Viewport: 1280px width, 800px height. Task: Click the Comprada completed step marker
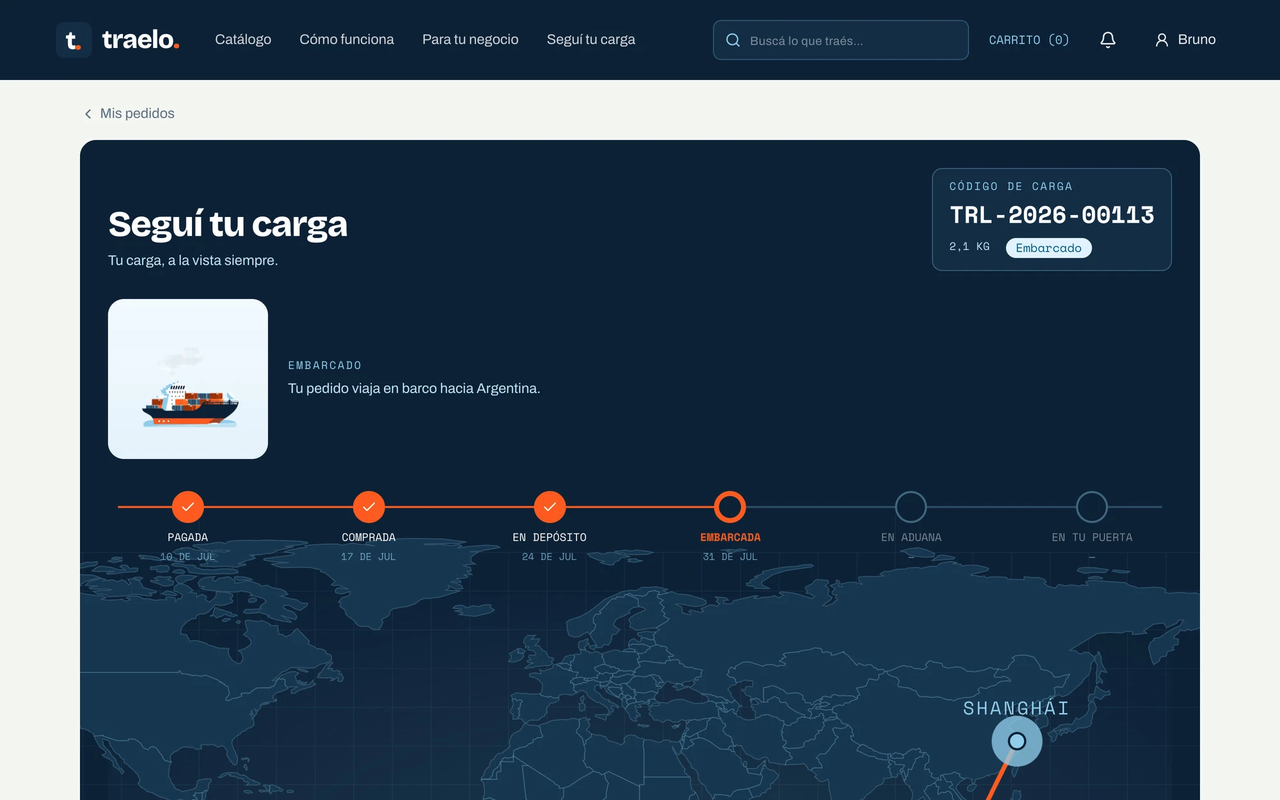point(369,507)
